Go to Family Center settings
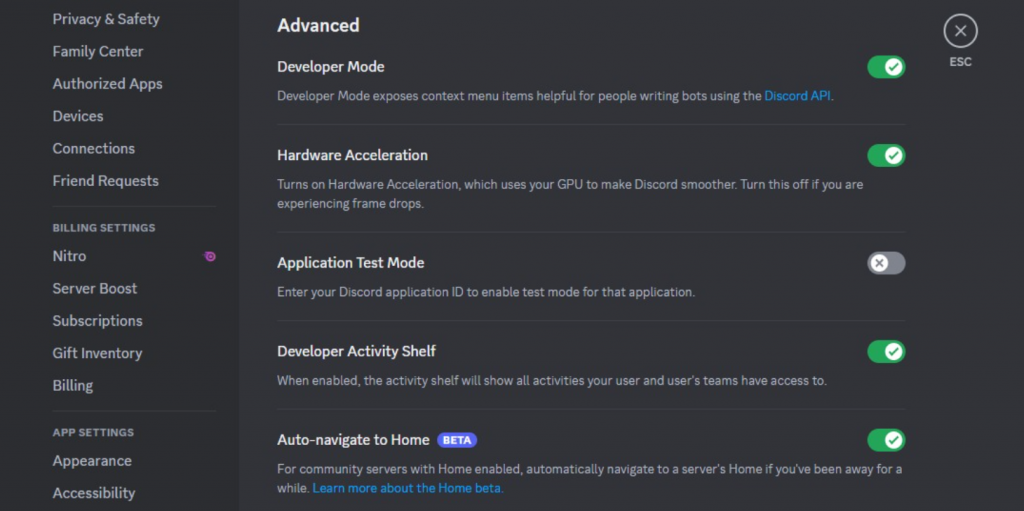Screen dimensions: 1024x511 (x=98, y=51)
